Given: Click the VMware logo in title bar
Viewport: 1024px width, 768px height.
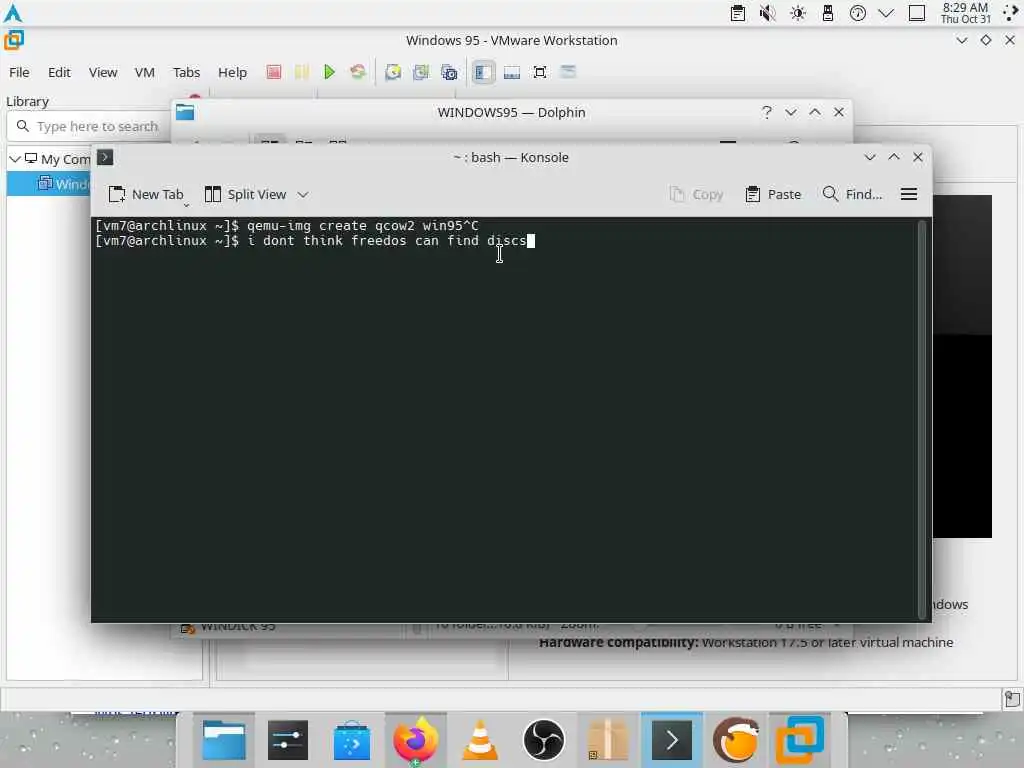Looking at the screenshot, I should click(x=14, y=40).
